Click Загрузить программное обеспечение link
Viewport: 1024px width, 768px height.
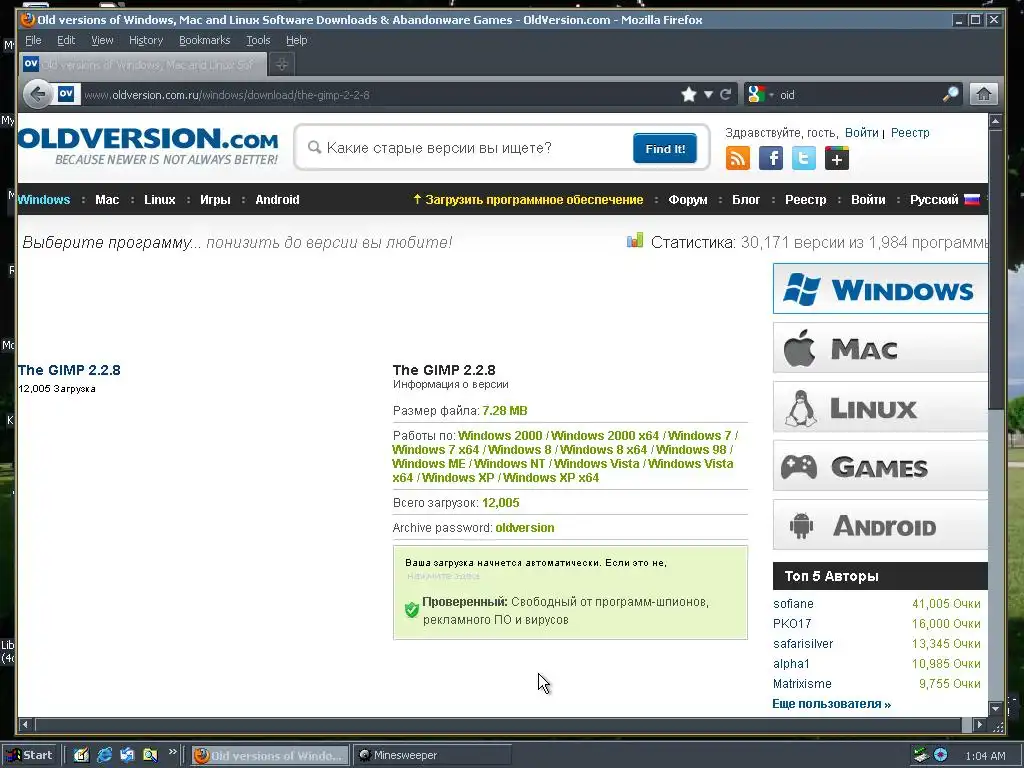tap(528, 200)
